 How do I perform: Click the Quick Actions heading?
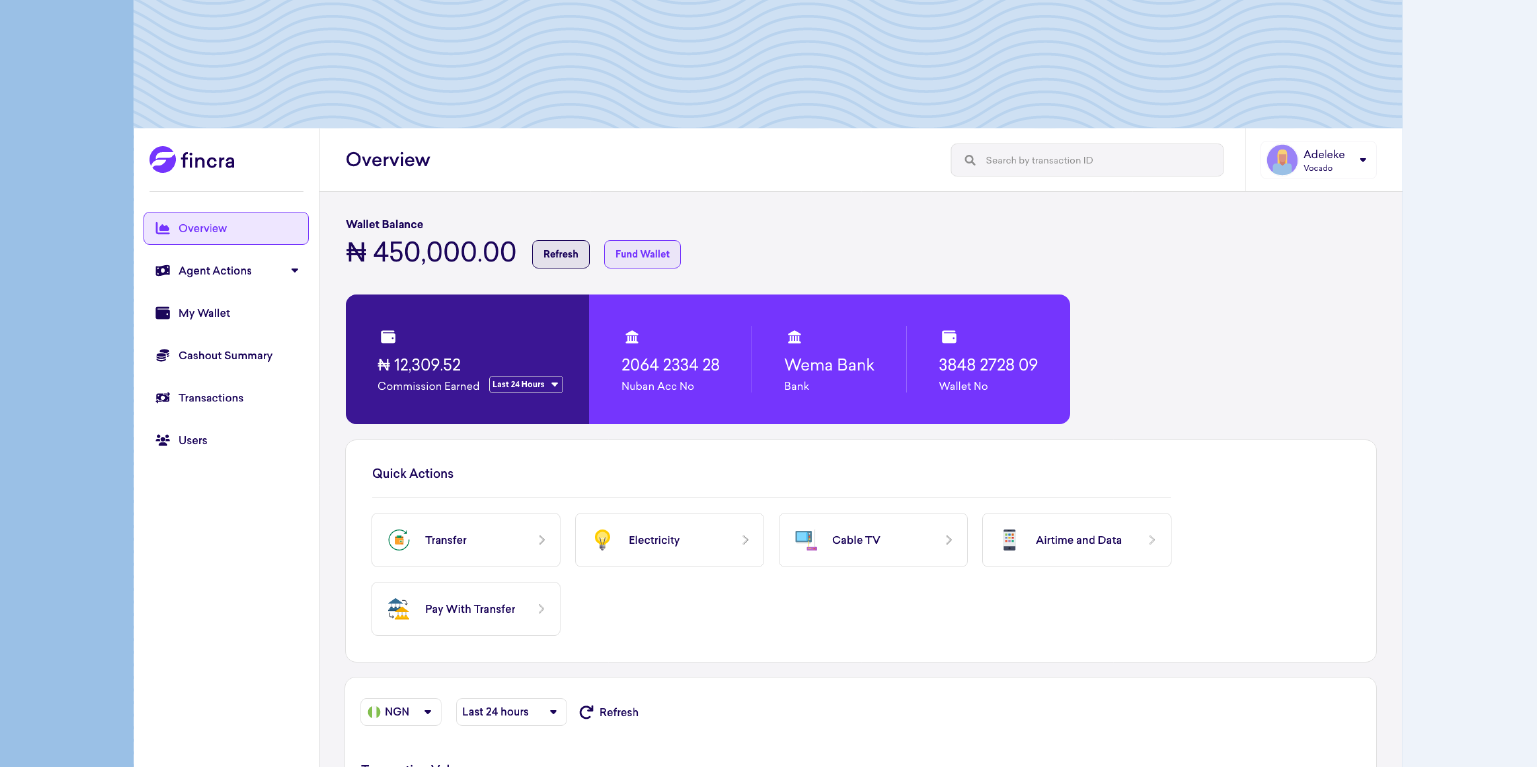click(413, 474)
